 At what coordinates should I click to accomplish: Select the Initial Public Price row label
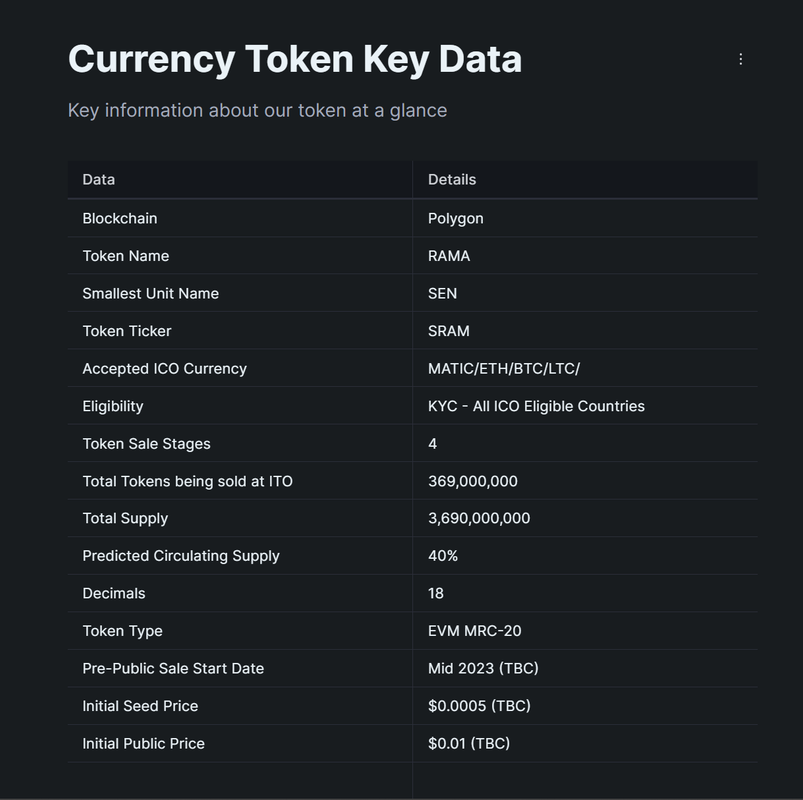coord(143,744)
